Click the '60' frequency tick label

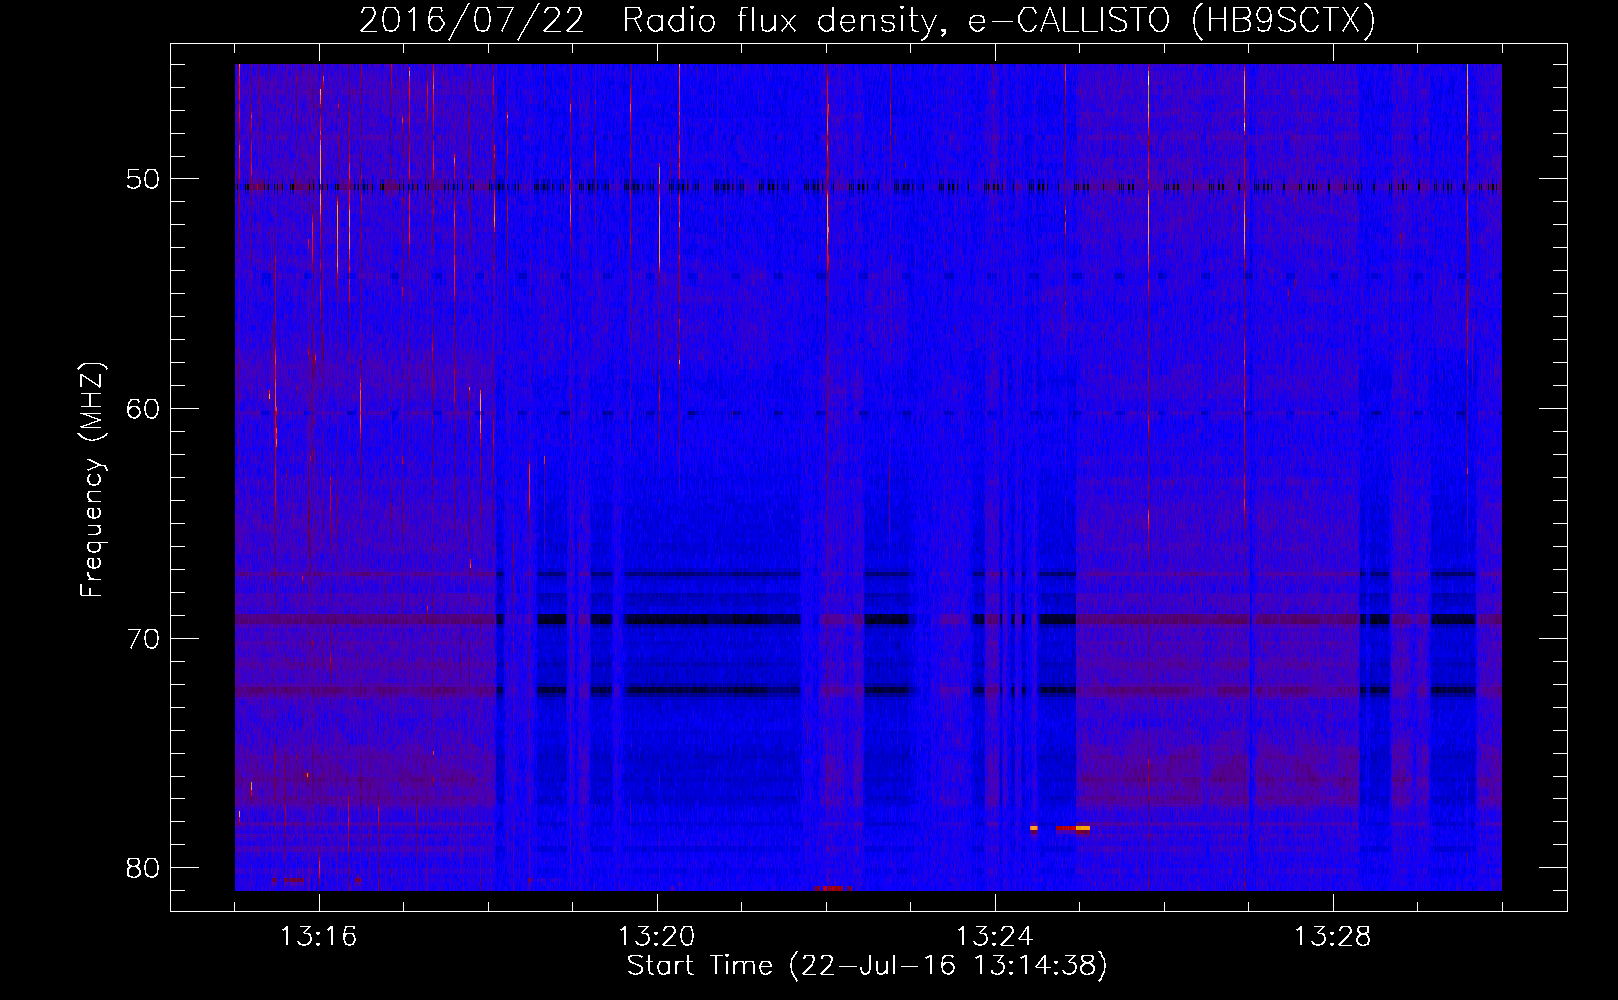click(143, 409)
